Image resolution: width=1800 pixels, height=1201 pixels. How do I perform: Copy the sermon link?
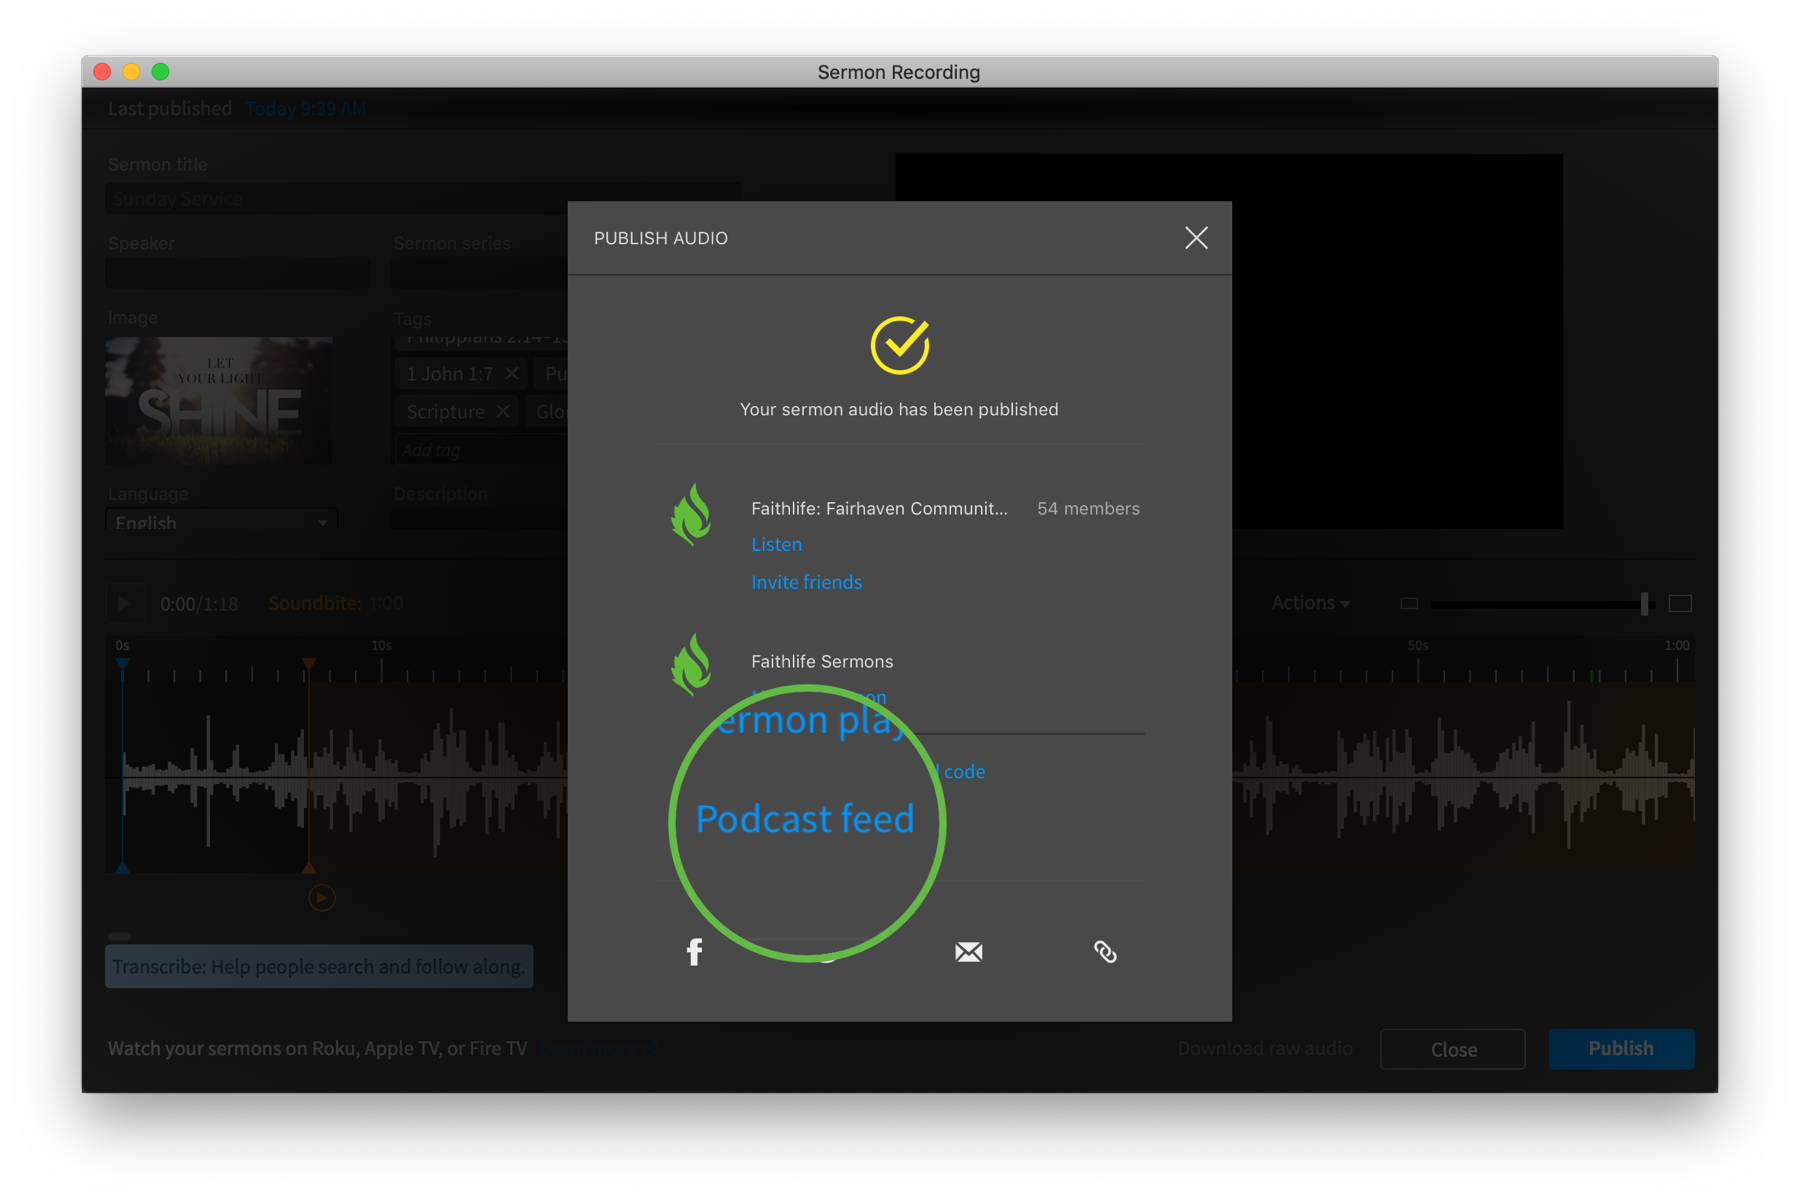click(1106, 951)
